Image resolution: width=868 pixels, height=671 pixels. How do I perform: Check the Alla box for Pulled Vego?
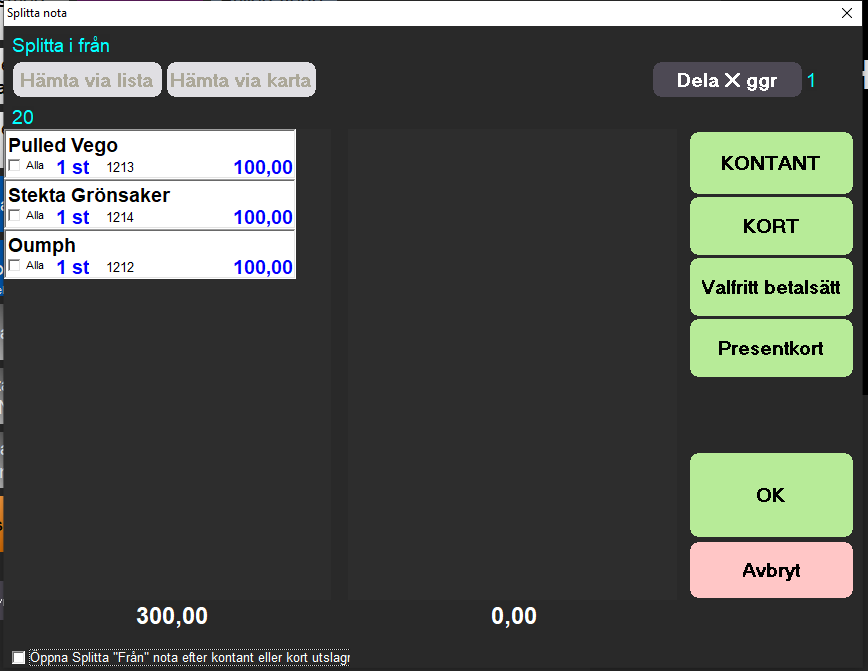tap(14, 166)
